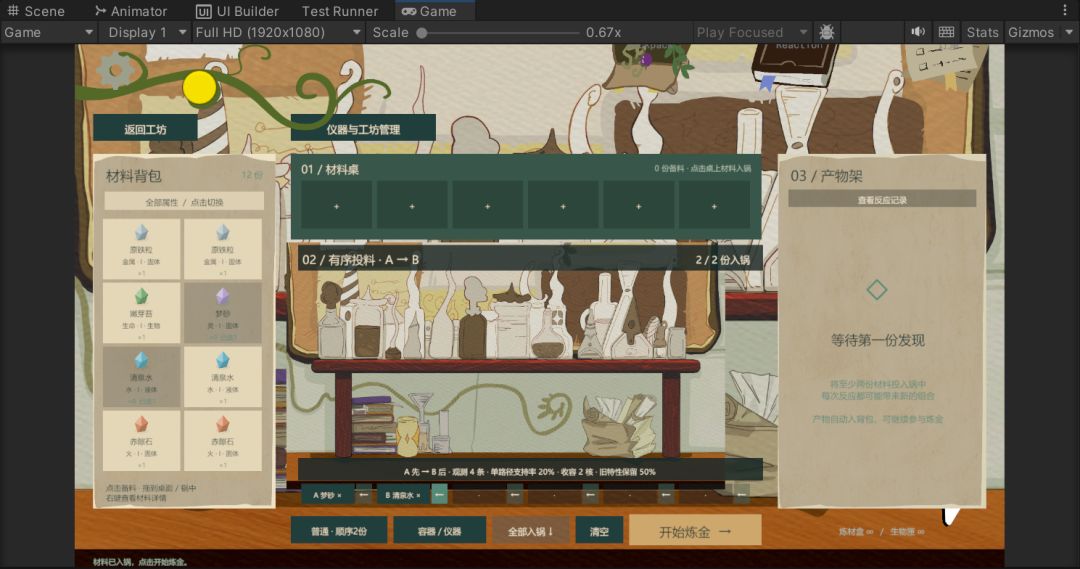The height and width of the screenshot is (569, 1080).
Task: Expand the Full HD resolution dropdown
Action: pos(278,32)
